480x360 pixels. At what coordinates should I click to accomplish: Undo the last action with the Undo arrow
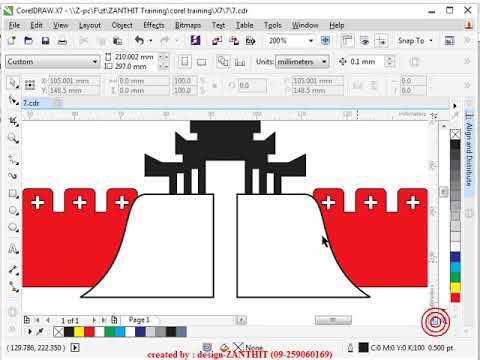click(139, 41)
